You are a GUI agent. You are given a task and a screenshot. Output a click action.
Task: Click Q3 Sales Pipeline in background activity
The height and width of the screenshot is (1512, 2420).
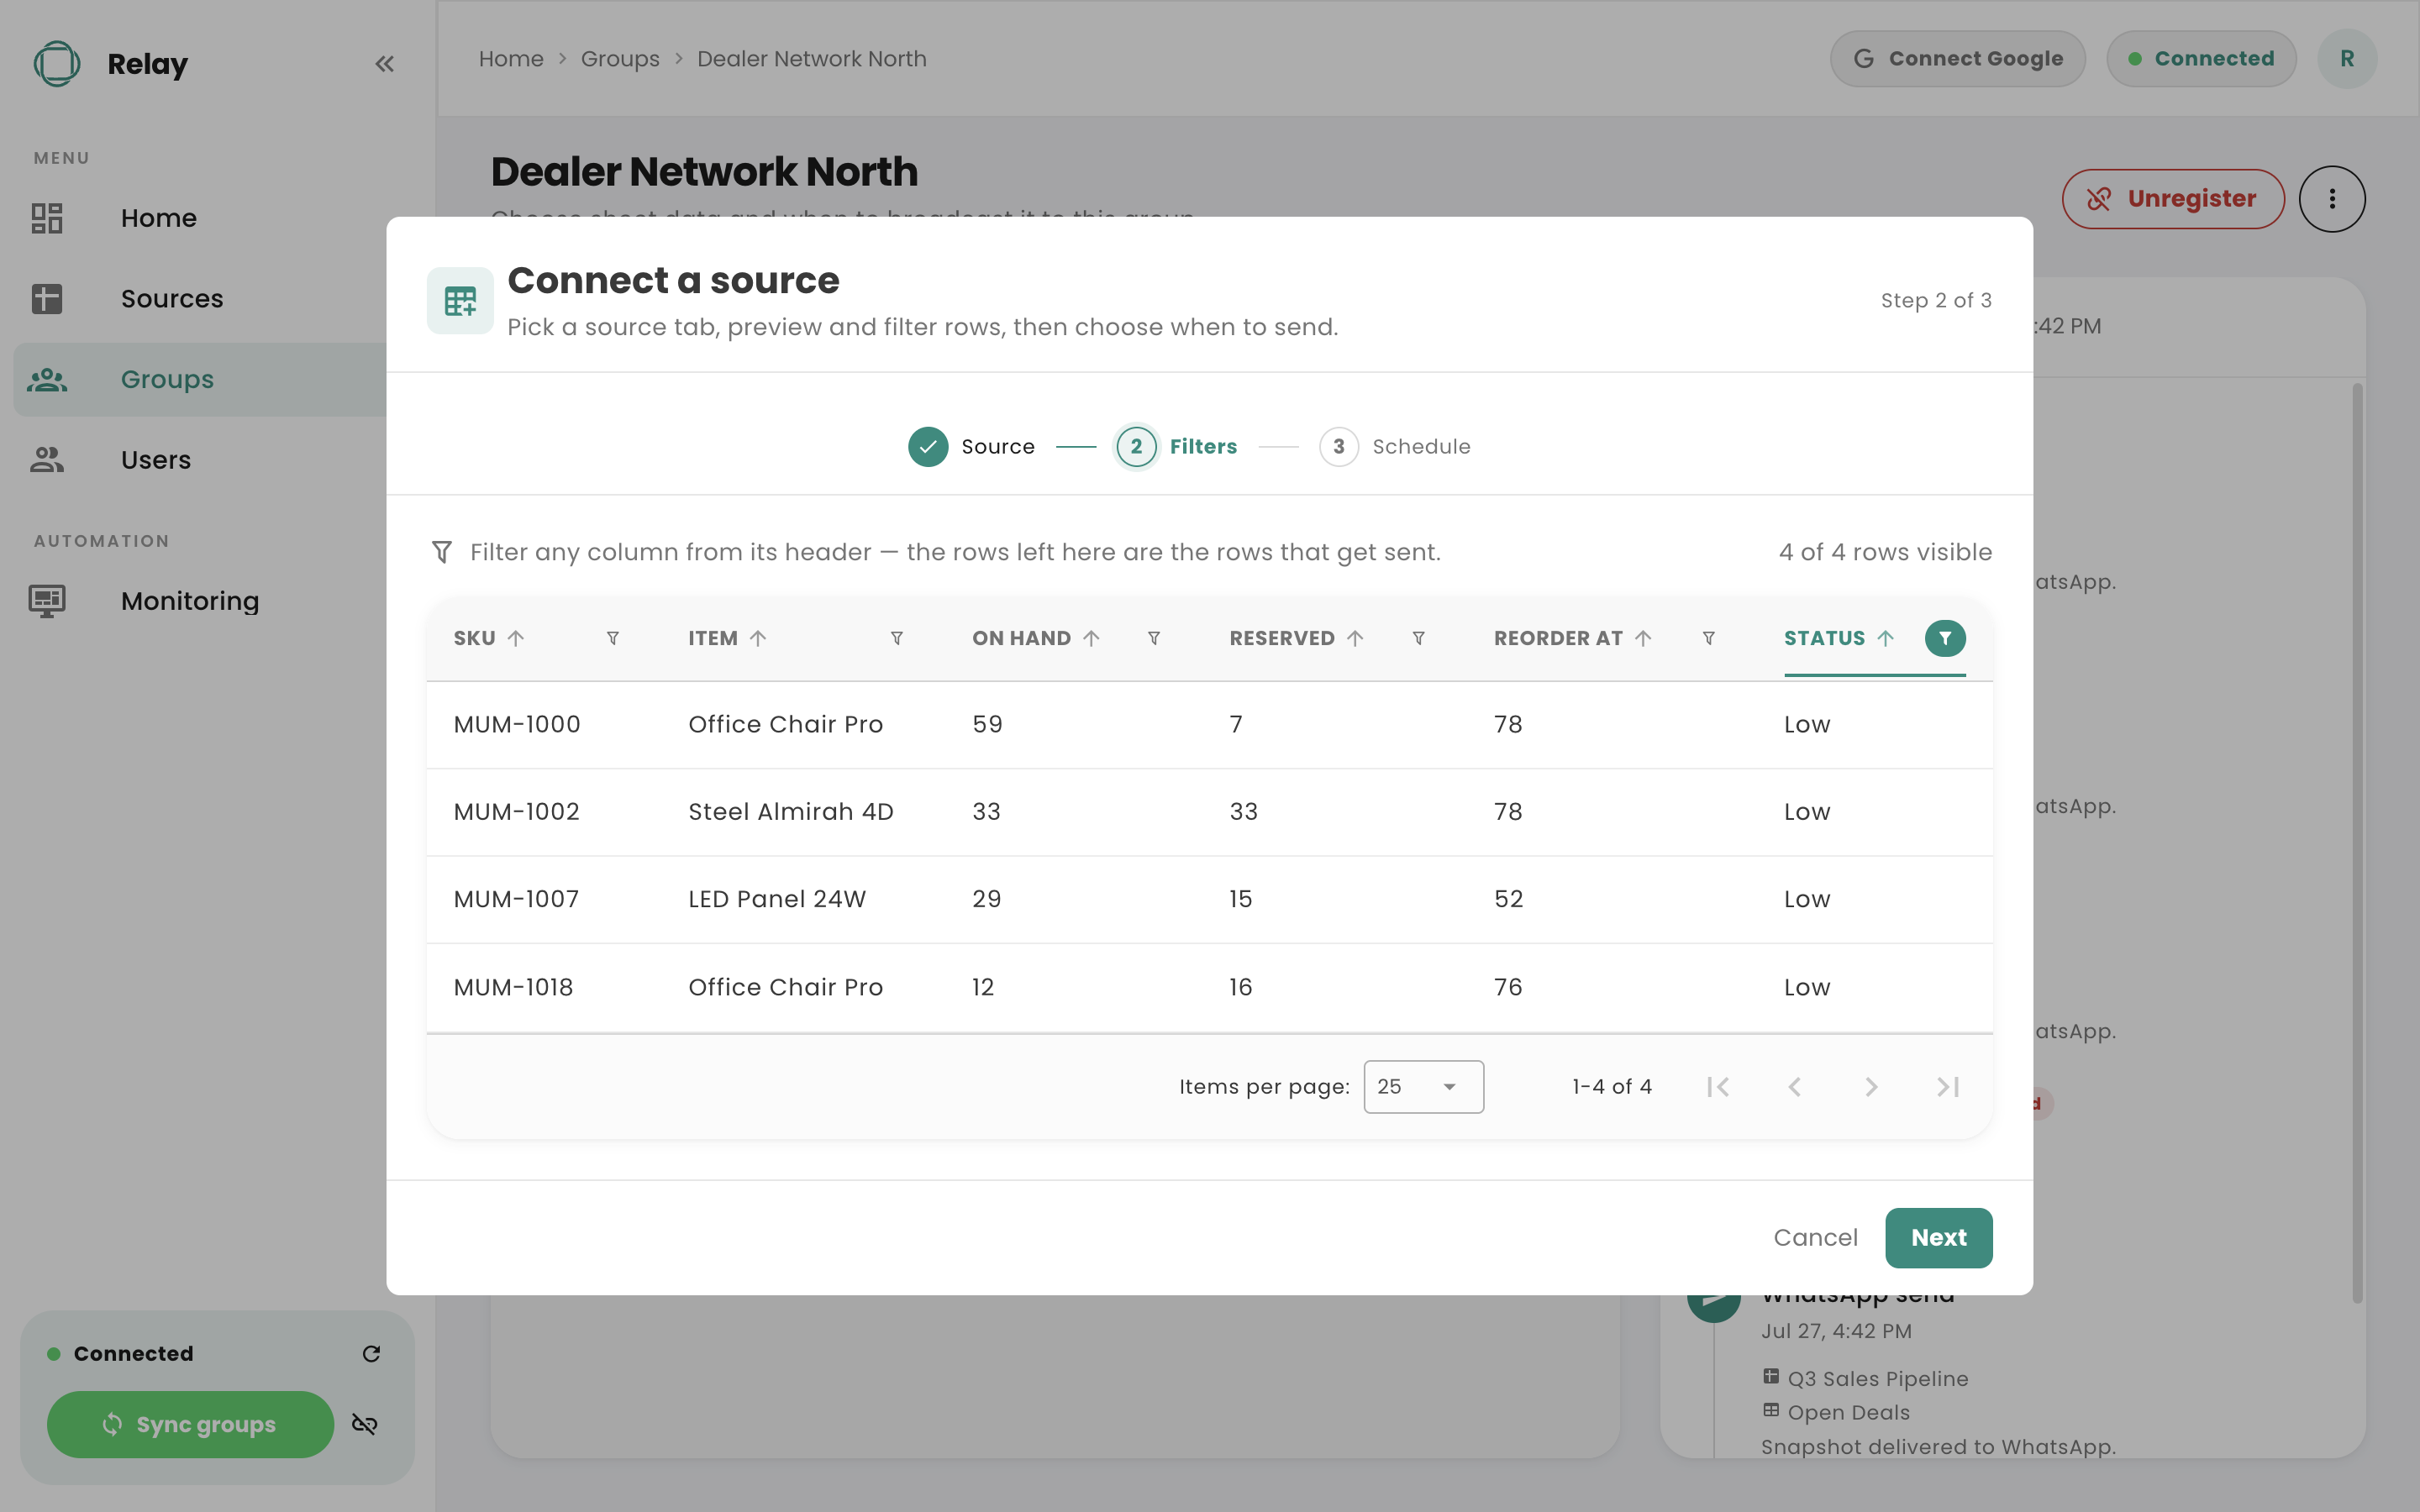pos(1877,1378)
